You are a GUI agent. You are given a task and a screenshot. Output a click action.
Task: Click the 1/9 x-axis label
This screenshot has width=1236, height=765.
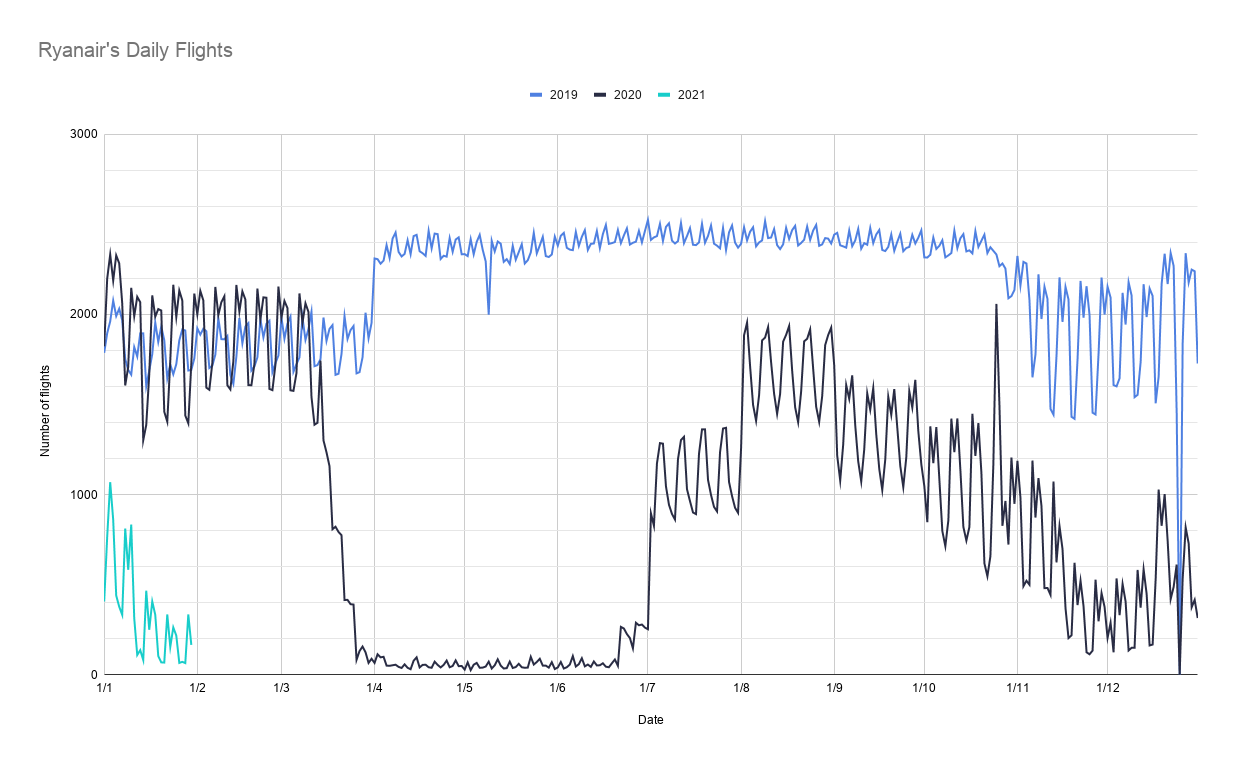pyautogui.click(x=833, y=689)
